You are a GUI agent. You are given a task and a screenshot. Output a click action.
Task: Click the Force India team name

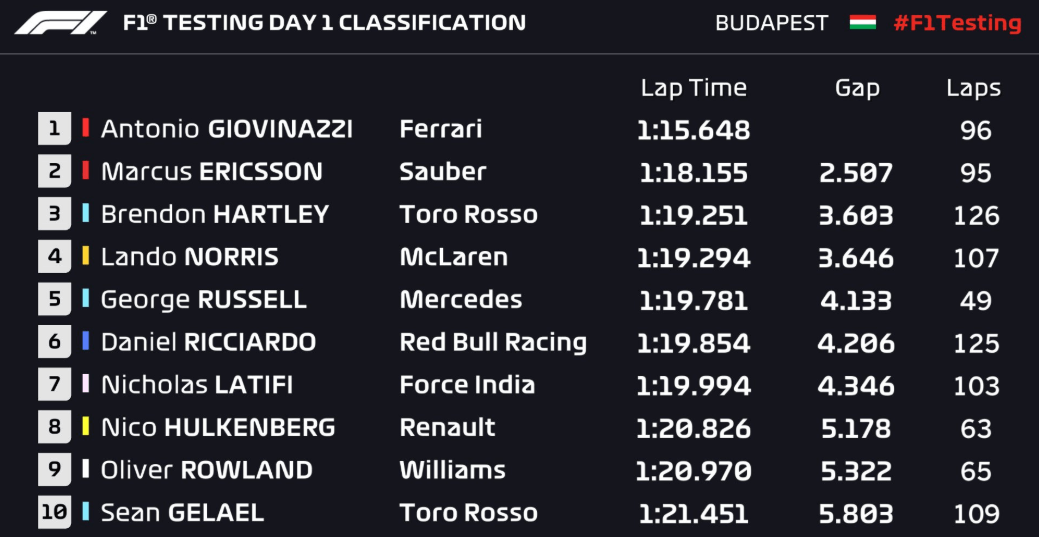468,385
